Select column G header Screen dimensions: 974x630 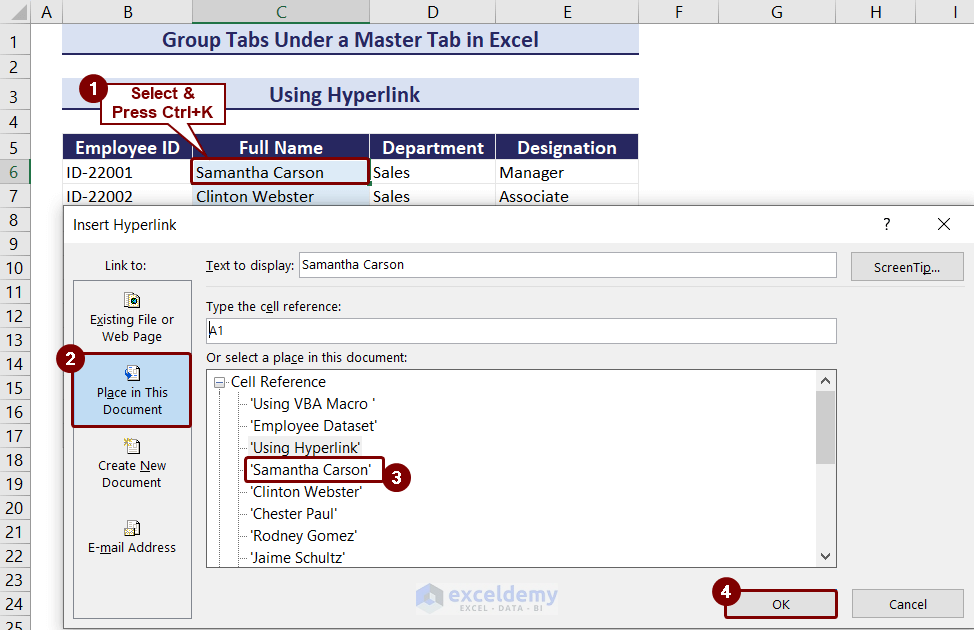776,12
